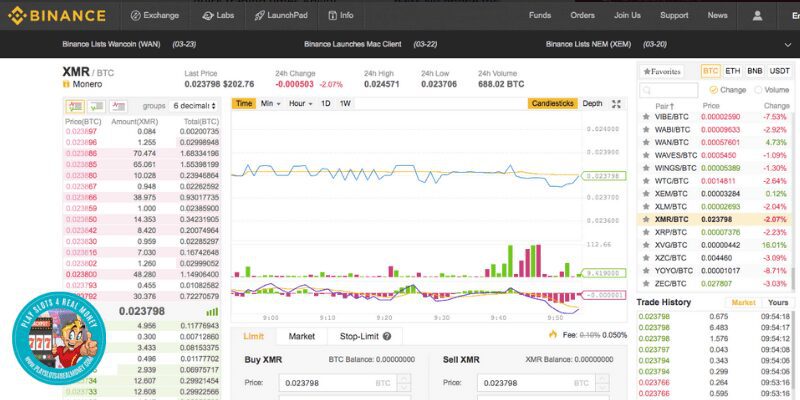Toggle favorite star for VIBE/BTC
800x400 pixels.
[646, 117]
